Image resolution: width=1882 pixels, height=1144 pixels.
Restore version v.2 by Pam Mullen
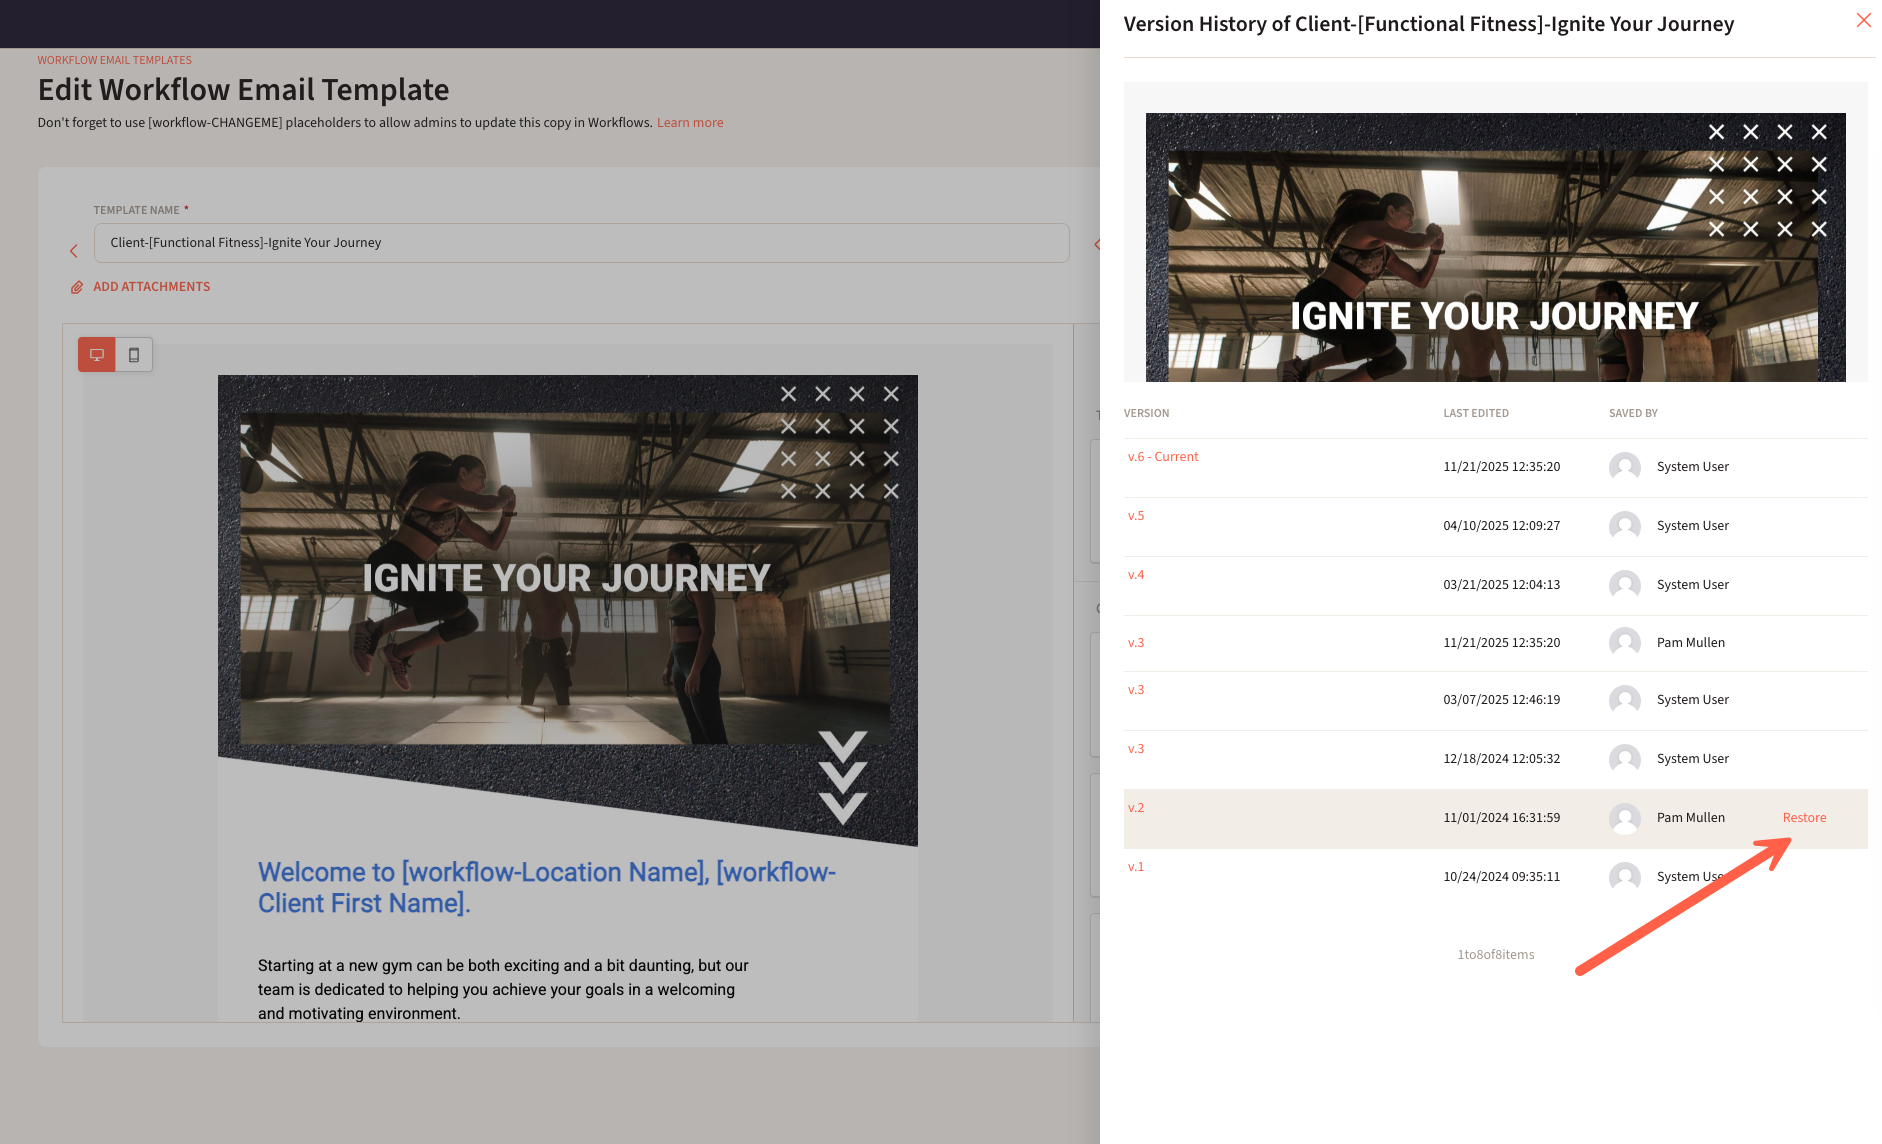tap(1804, 818)
